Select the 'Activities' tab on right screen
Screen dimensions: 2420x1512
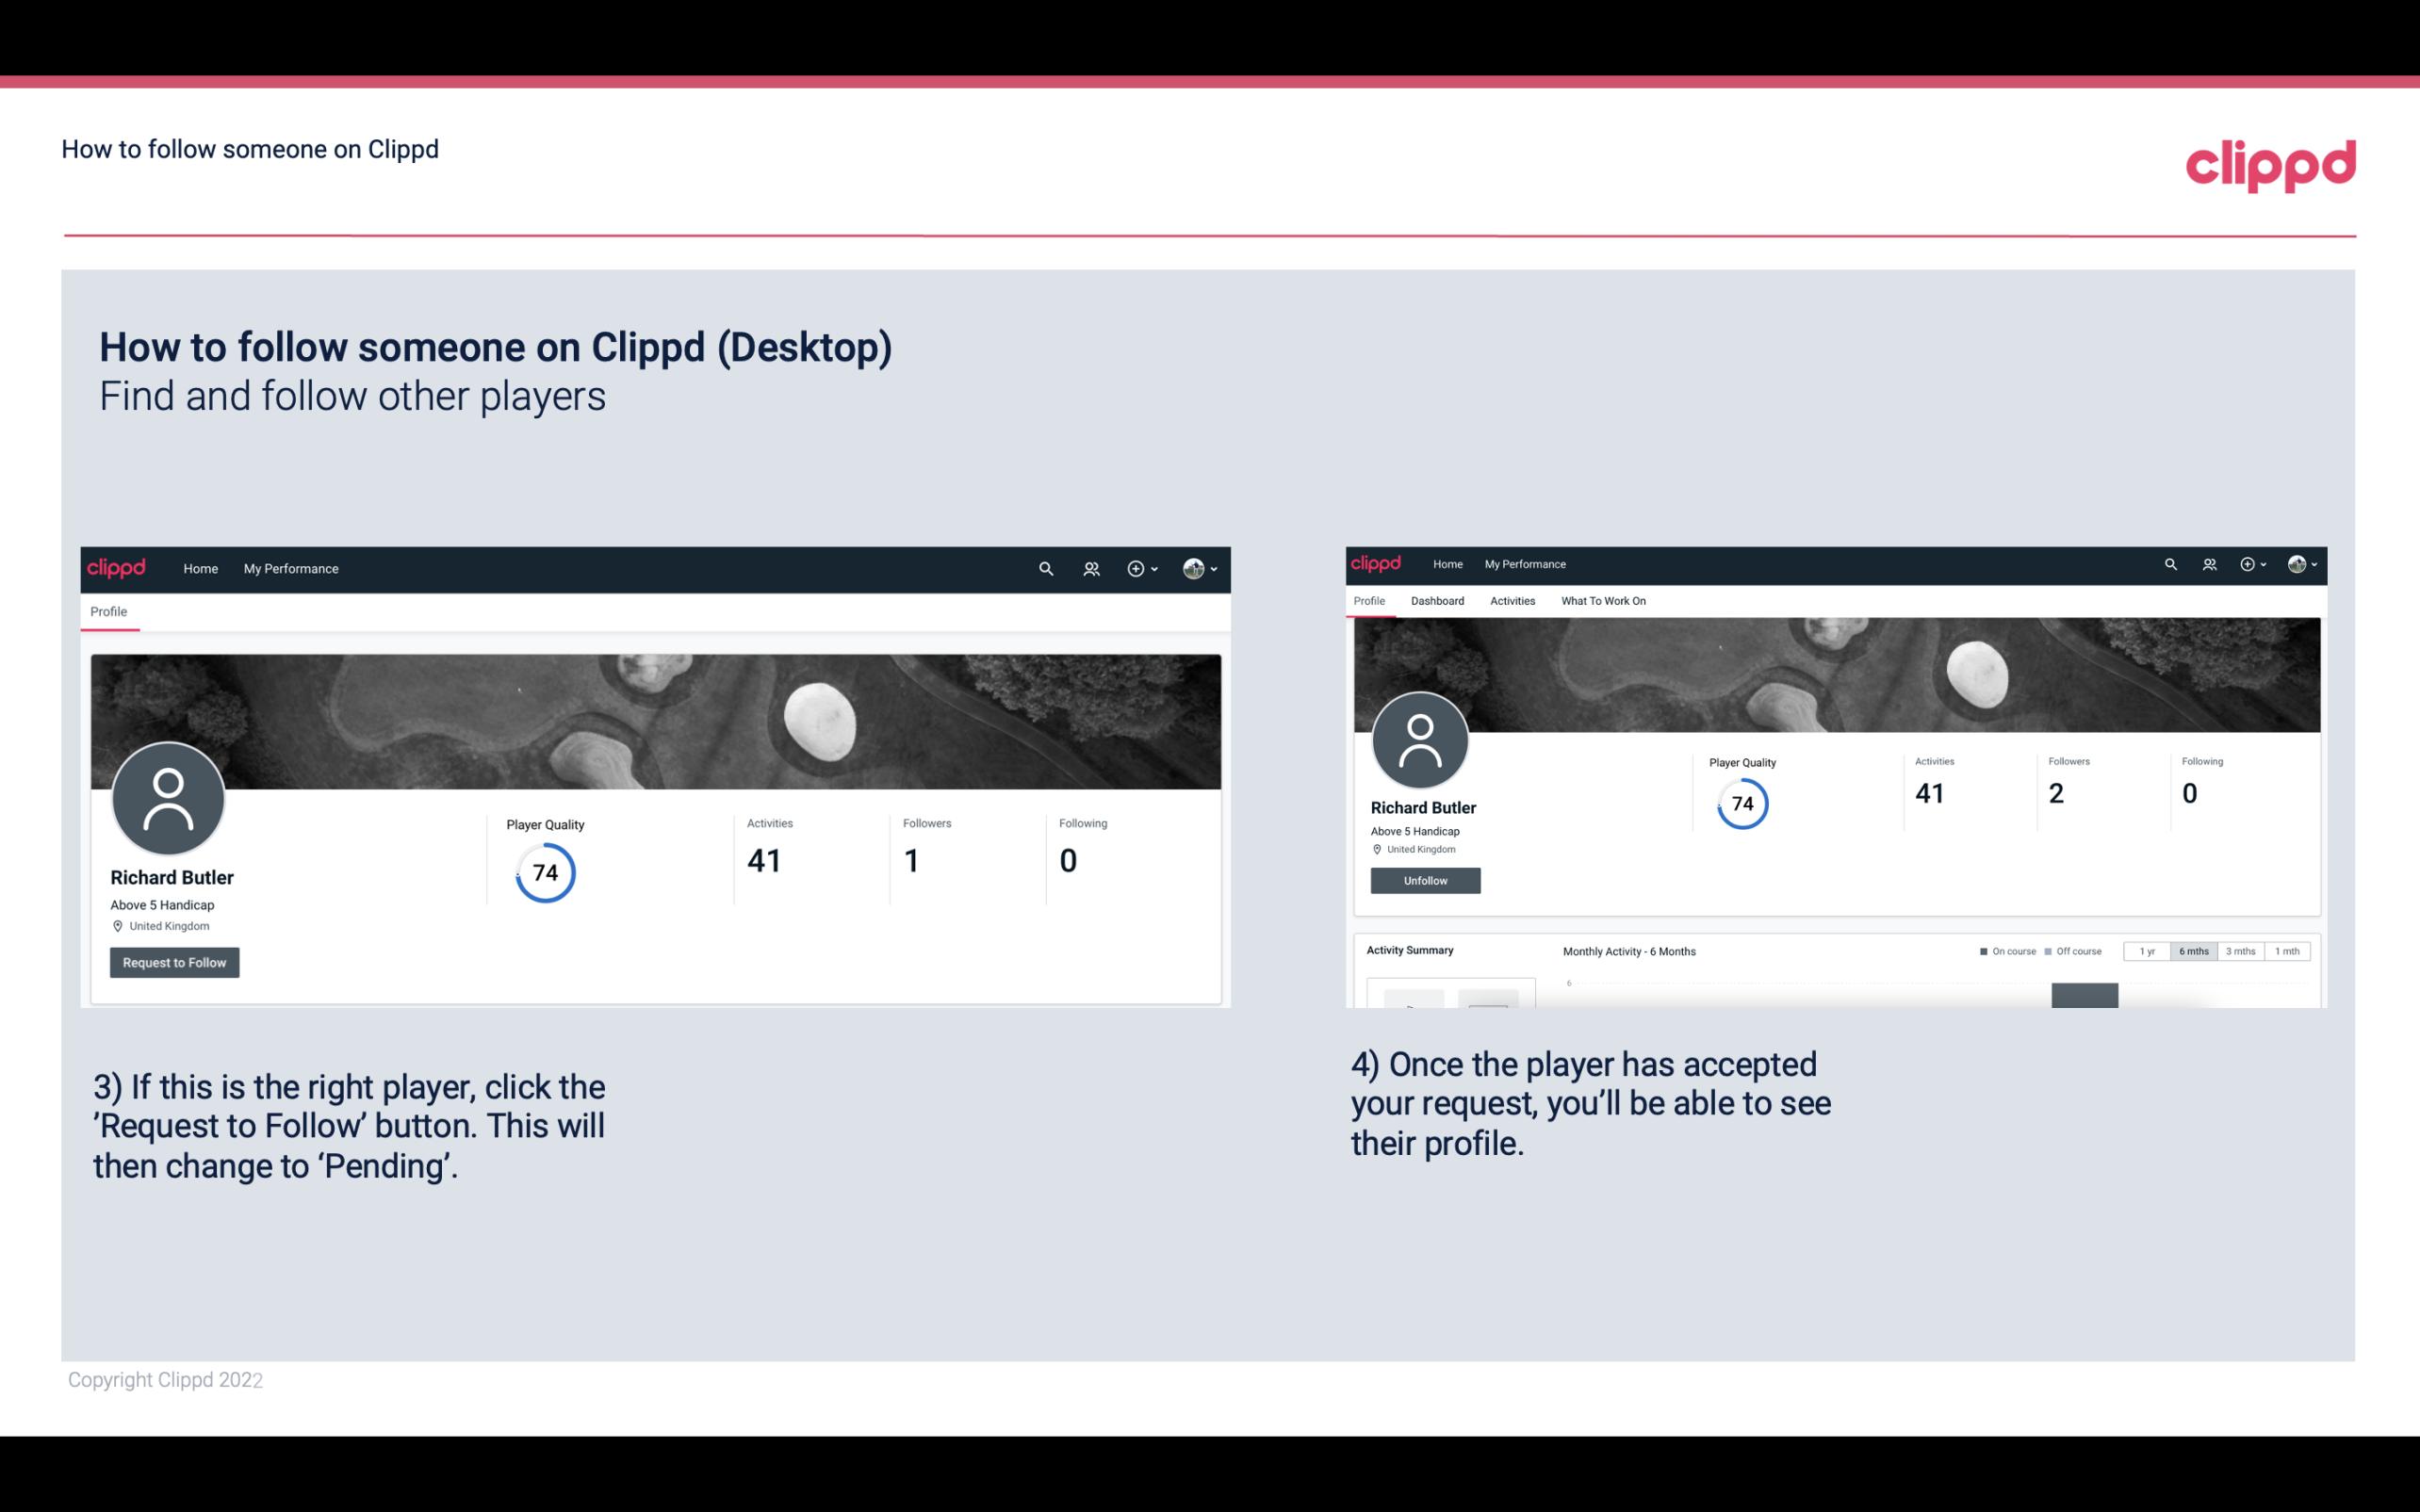pos(1511,601)
